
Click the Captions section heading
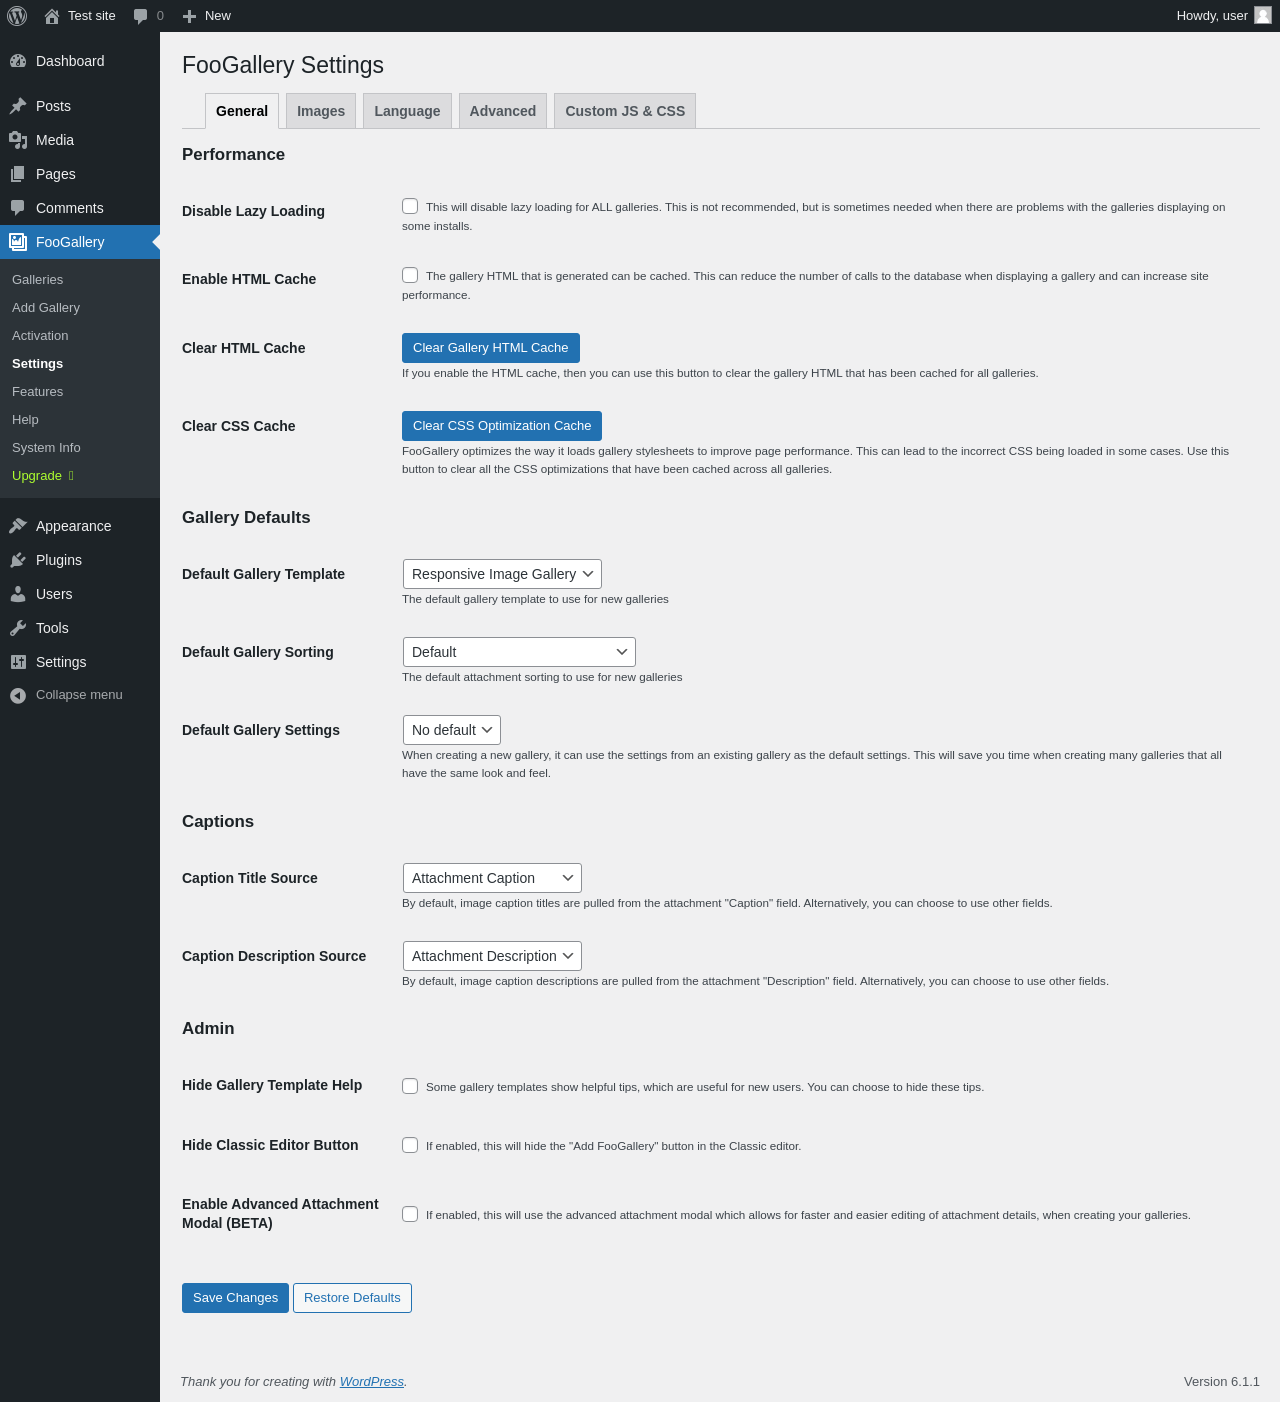[x=218, y=821]
